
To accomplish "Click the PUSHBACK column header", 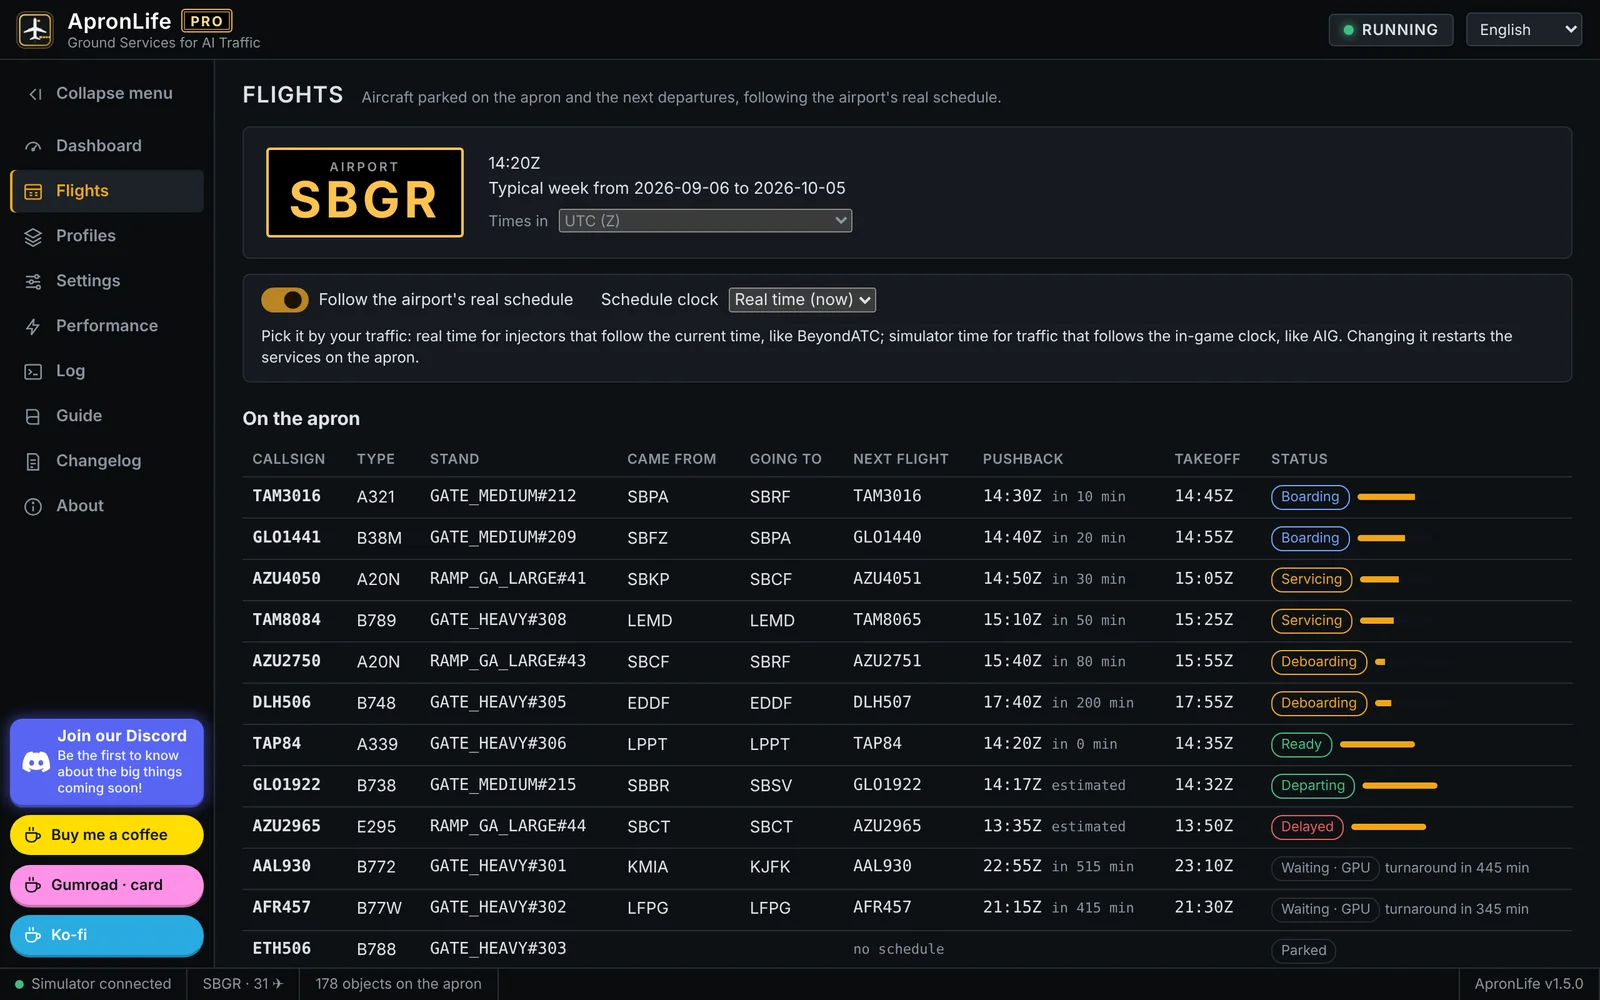I will [1023, 459].
